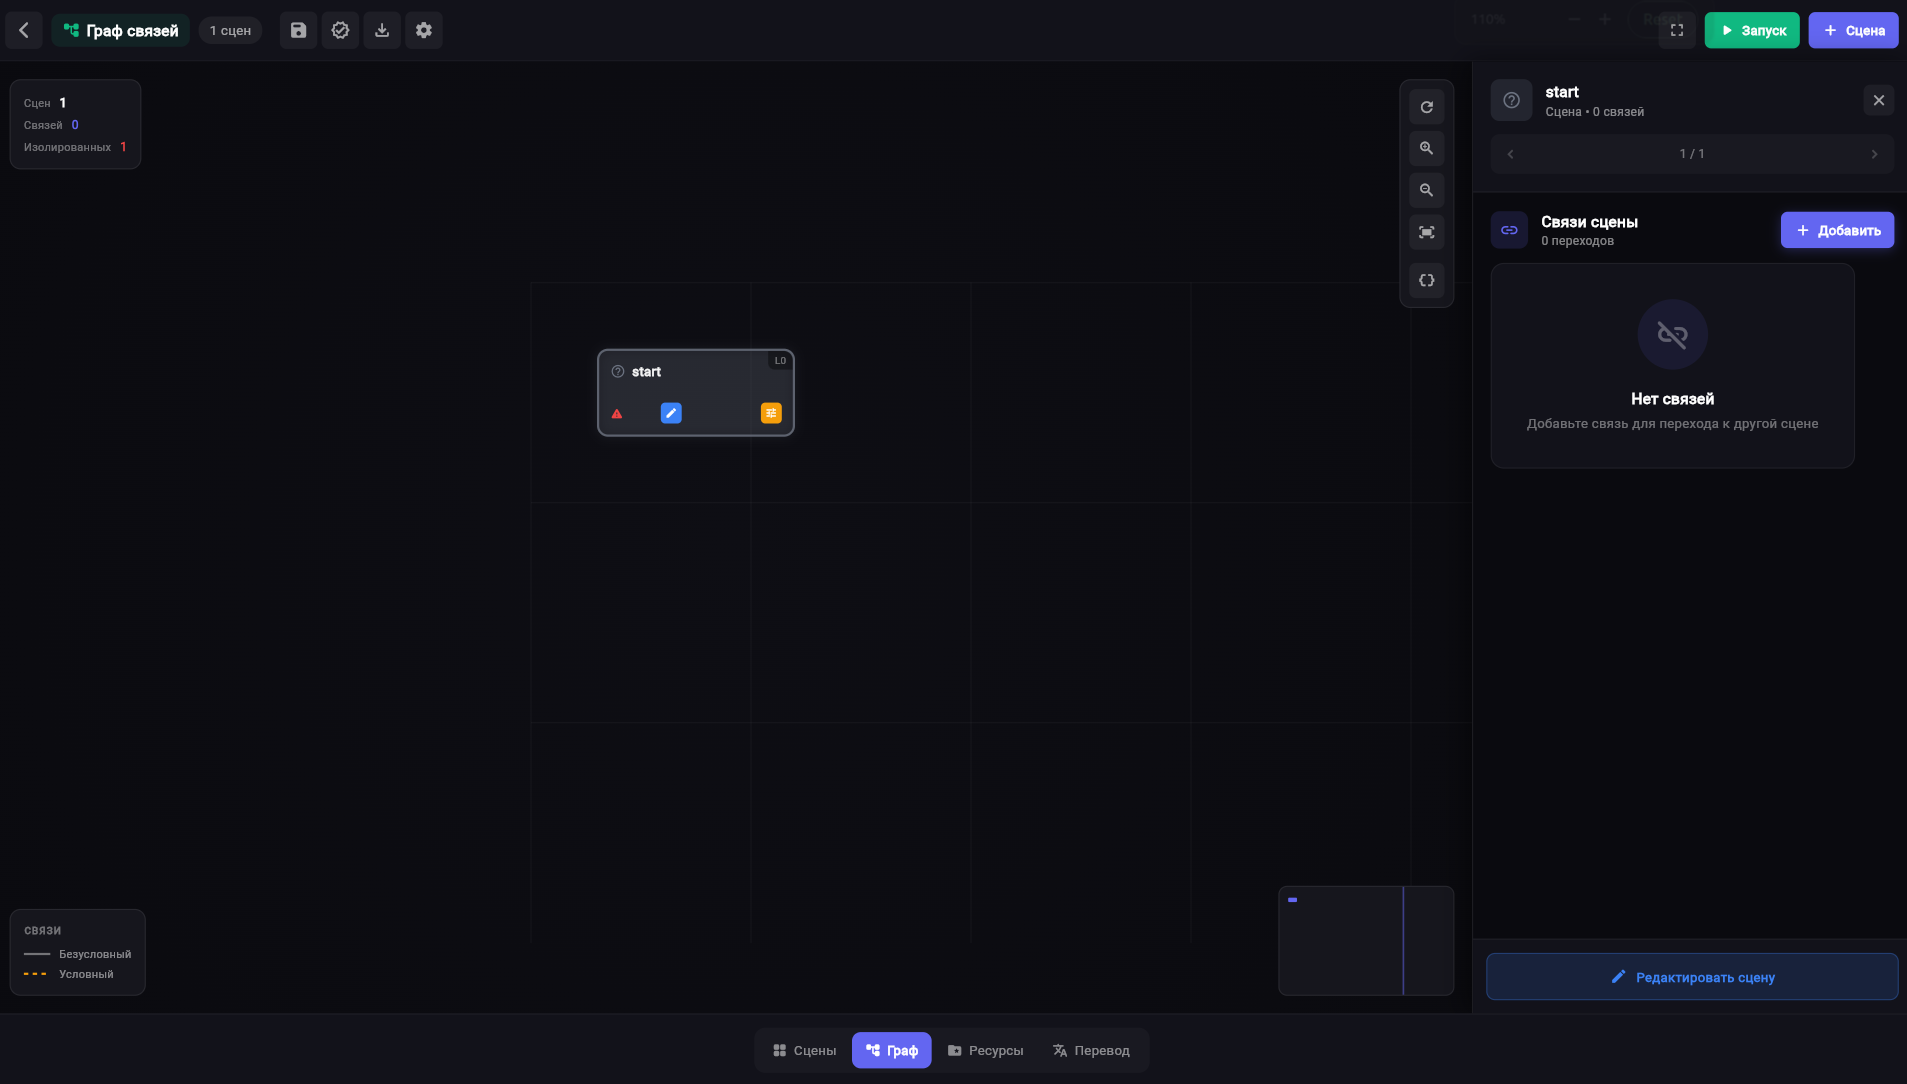Click the download export icon
This screenshot has width=1907, height=1084.
tap(382, 30)
